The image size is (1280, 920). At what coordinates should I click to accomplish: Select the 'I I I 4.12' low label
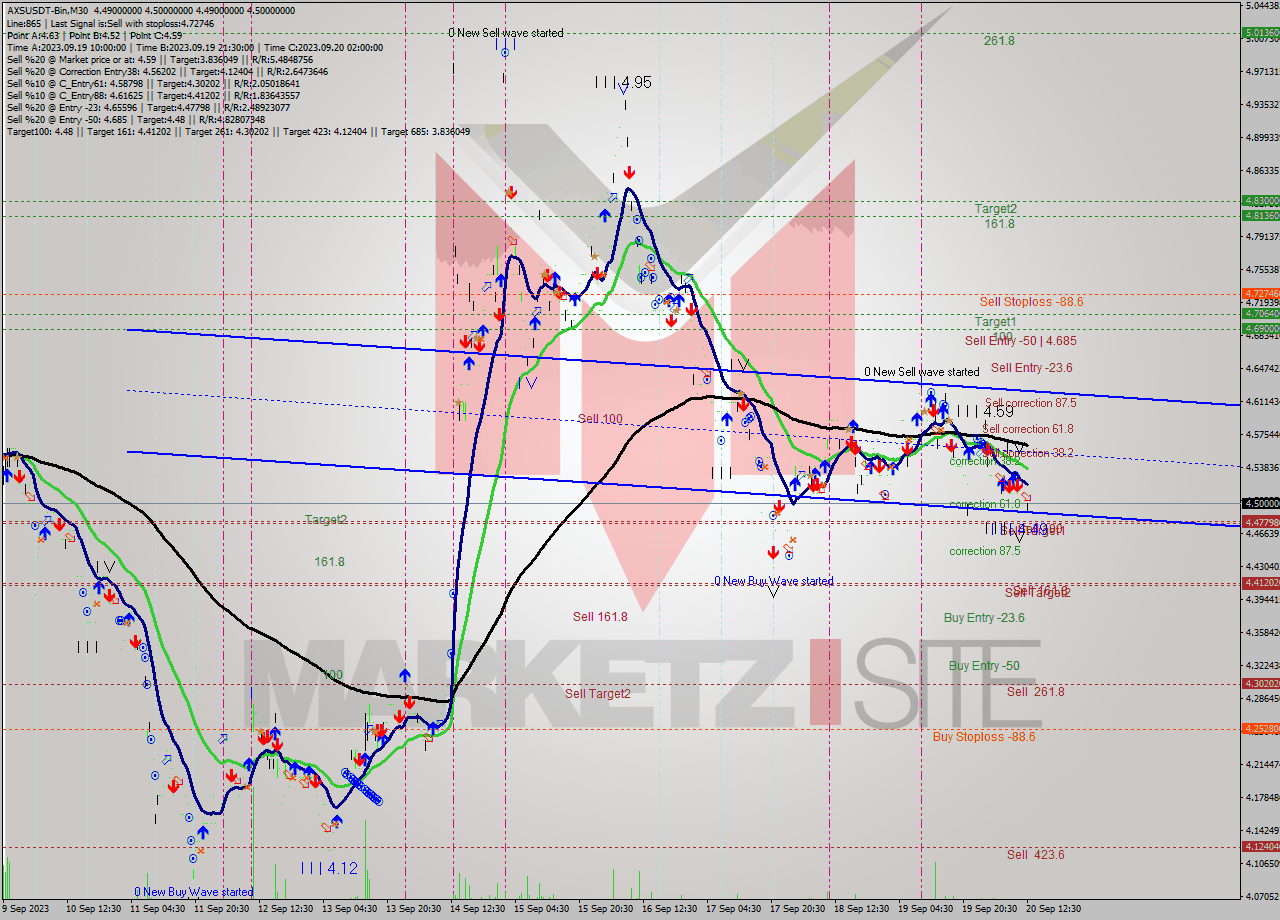tap(329, 869)
